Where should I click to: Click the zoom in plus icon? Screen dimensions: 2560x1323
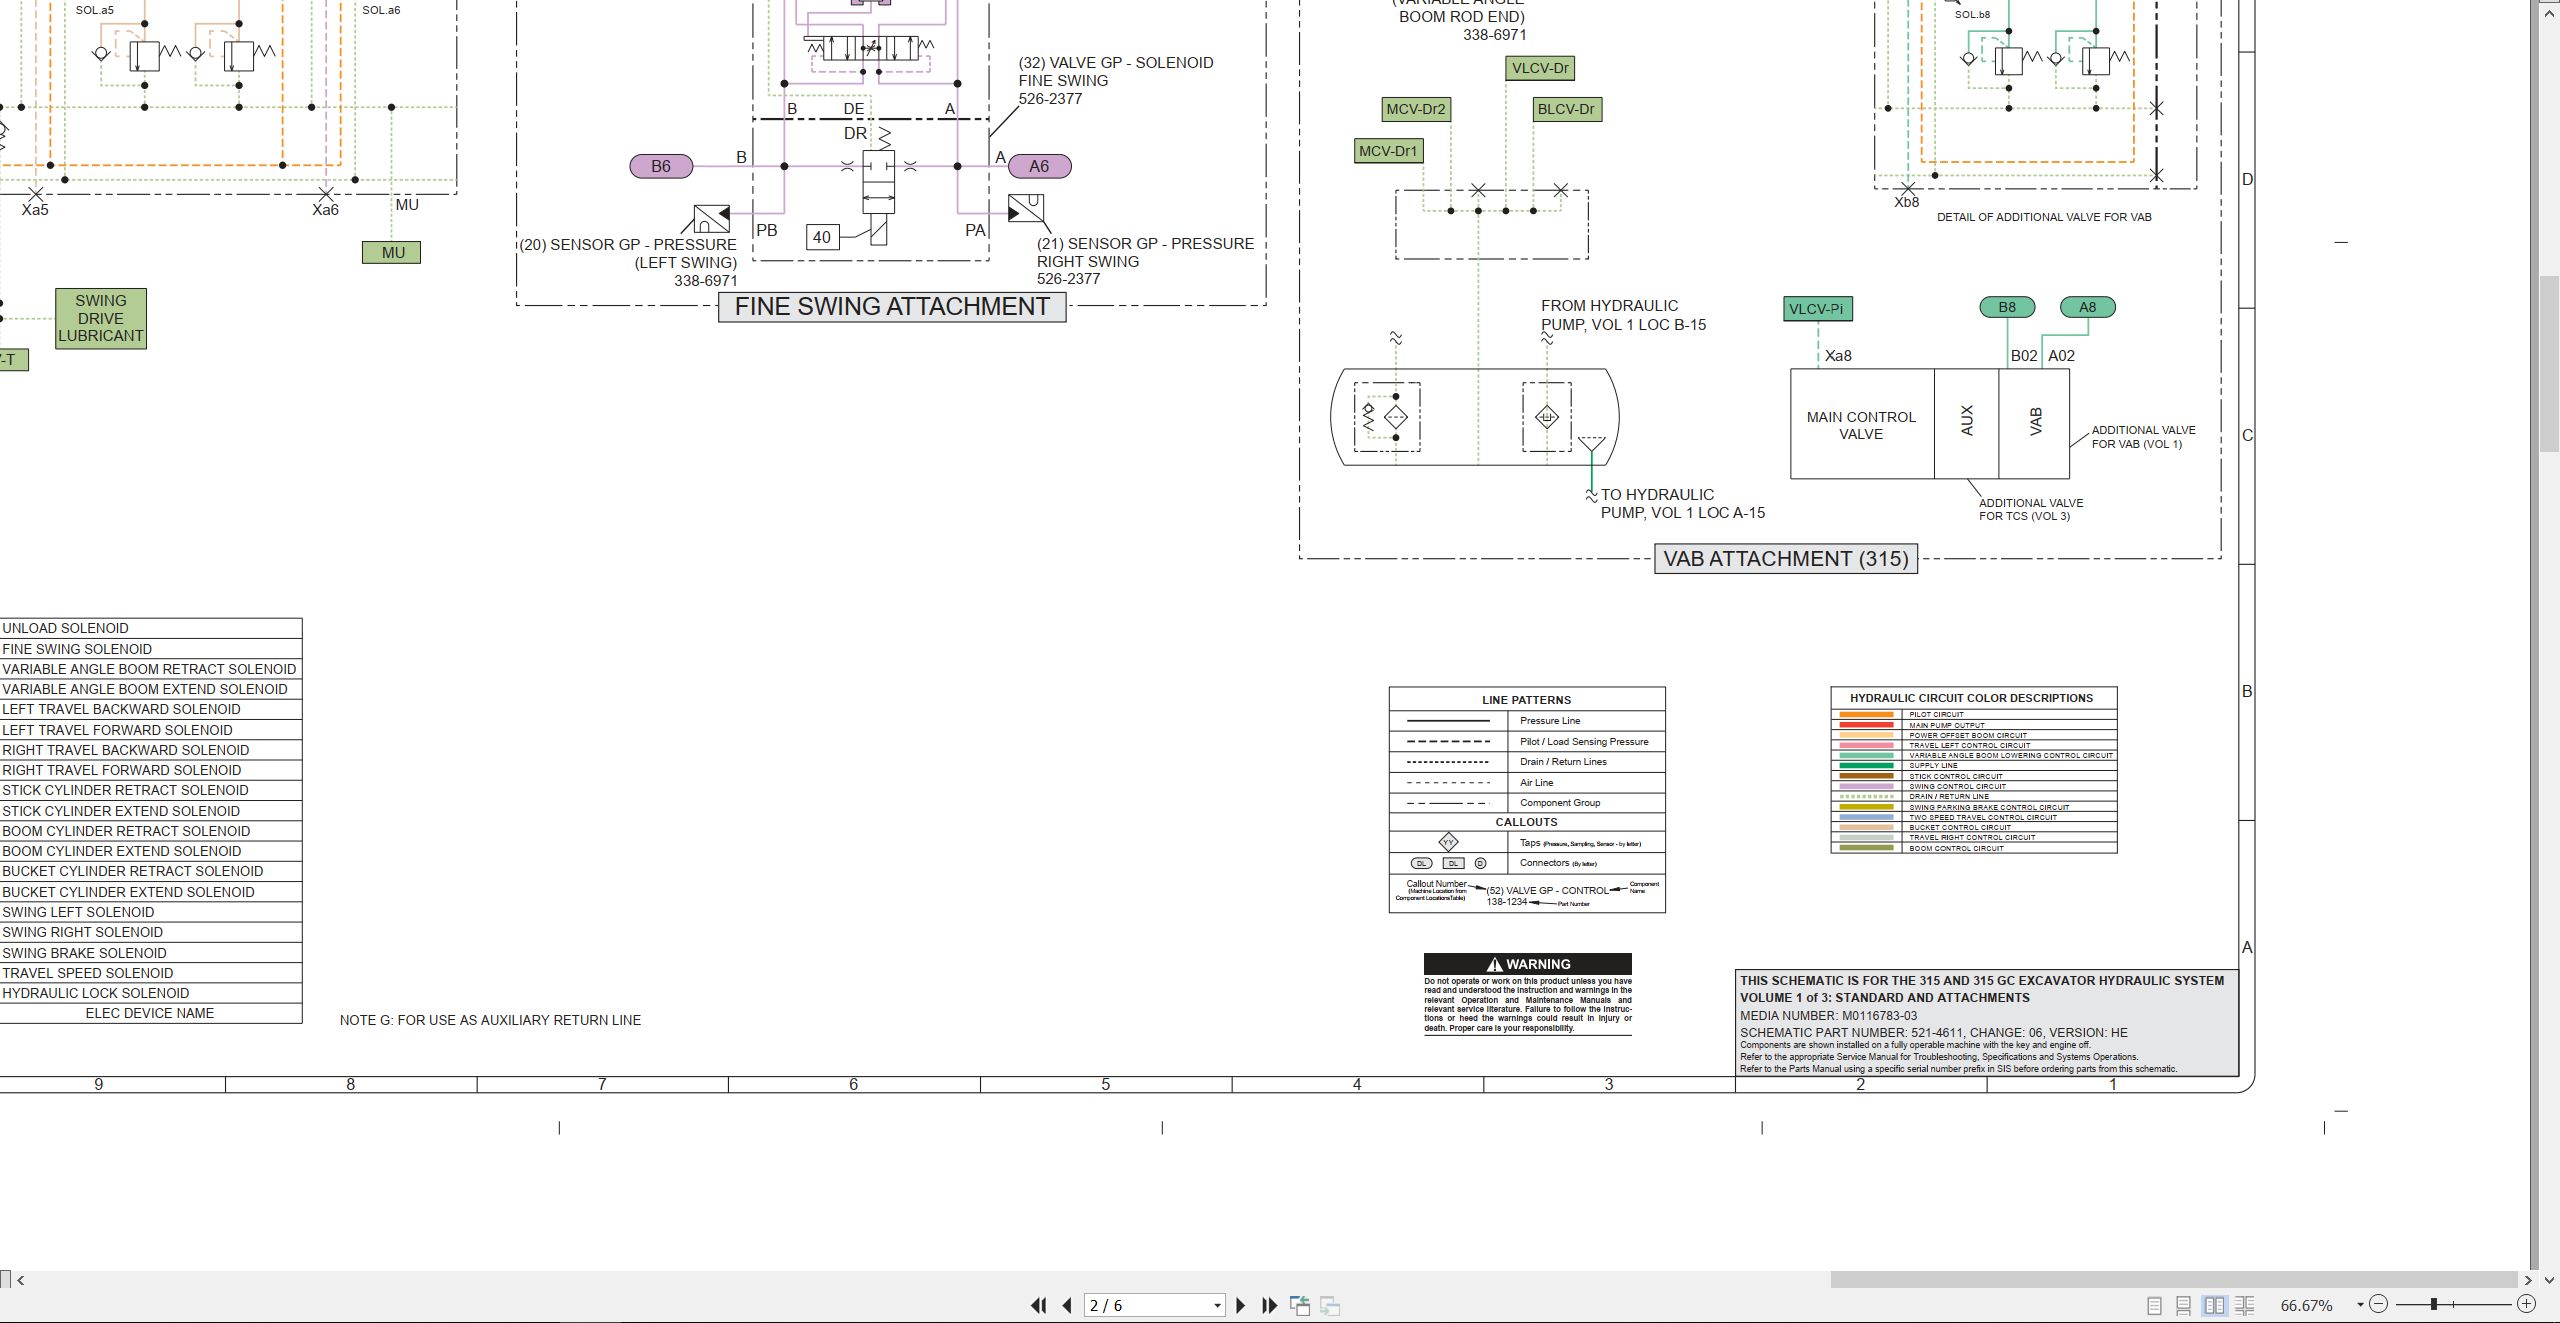click(2527, 1304)
